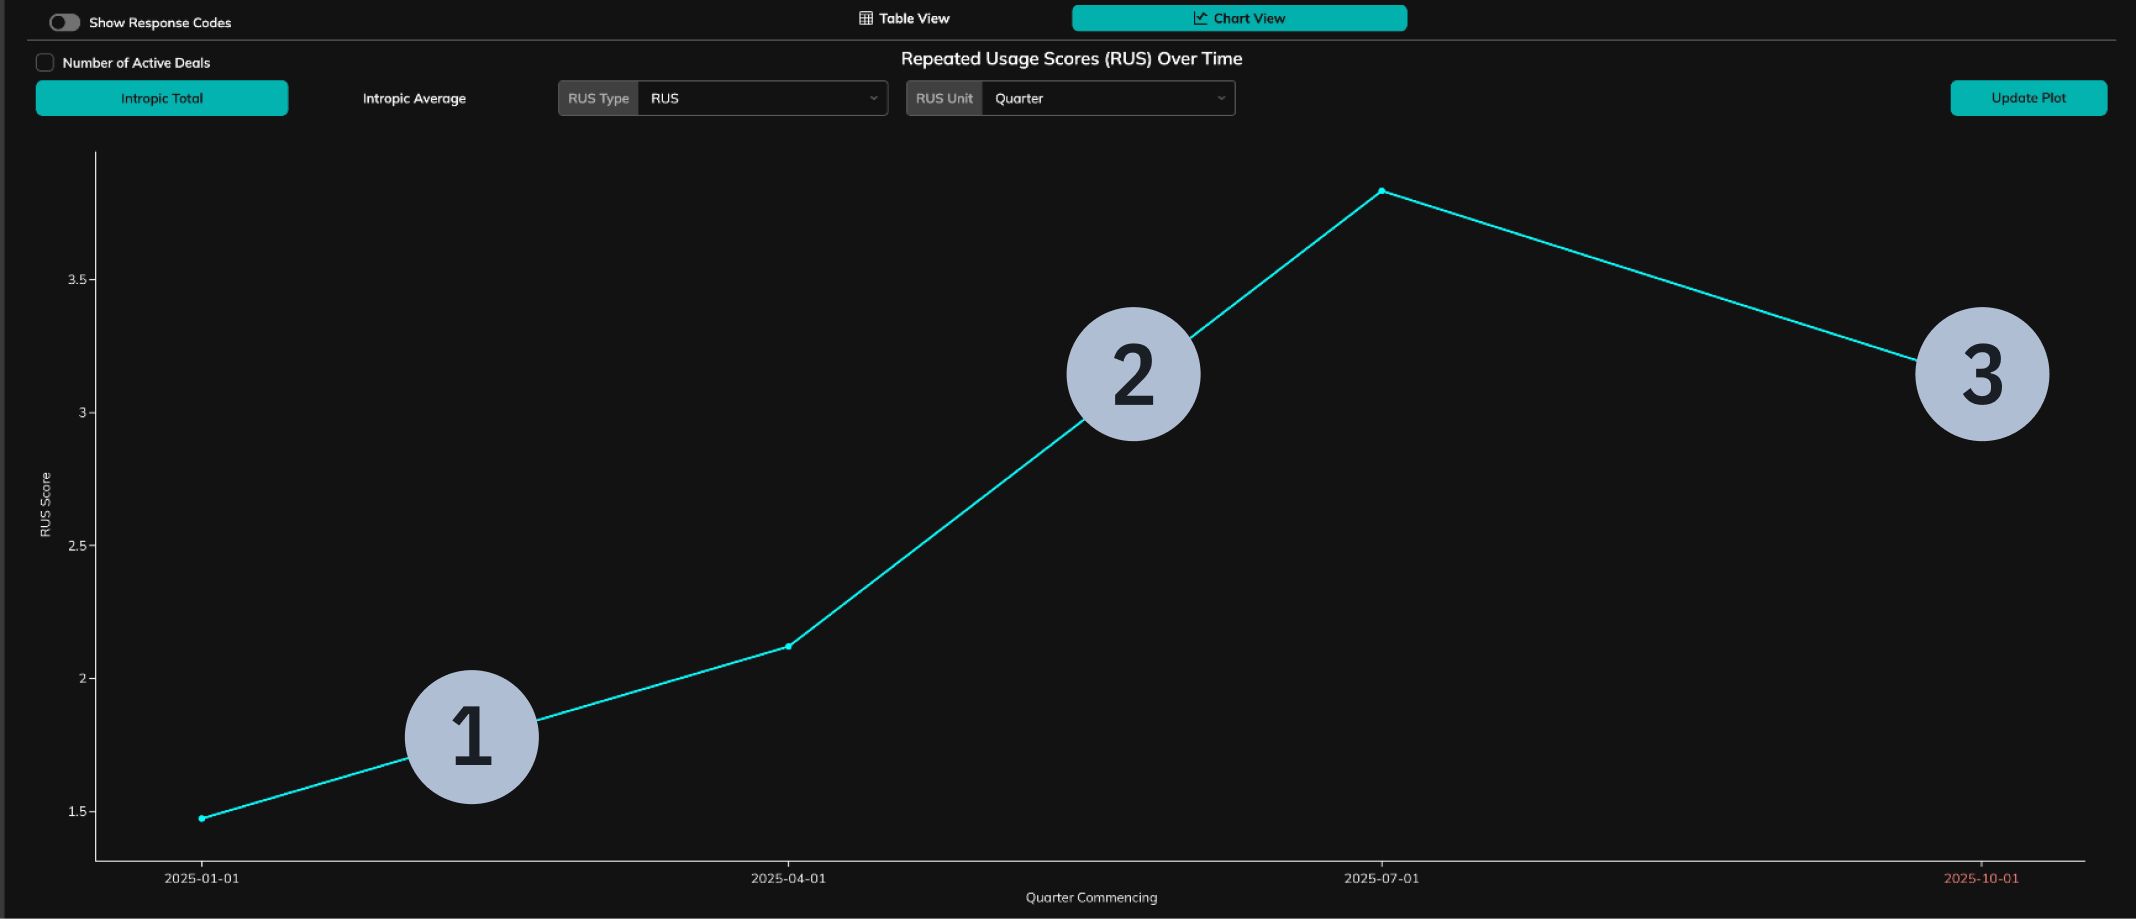Viewport: 2136px width, 919px height.
Task: Toggle the Show Response Codes switch
Action: pos(64,22)
